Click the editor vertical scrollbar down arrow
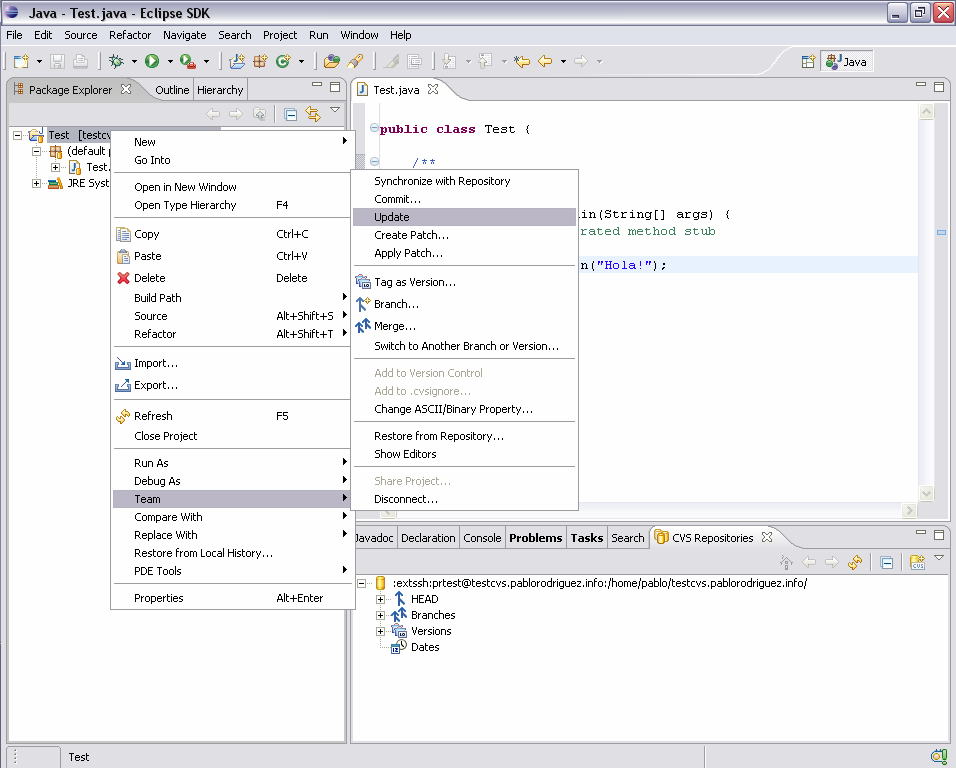Screen dimensions: 956x768 [x=926, y=494]
